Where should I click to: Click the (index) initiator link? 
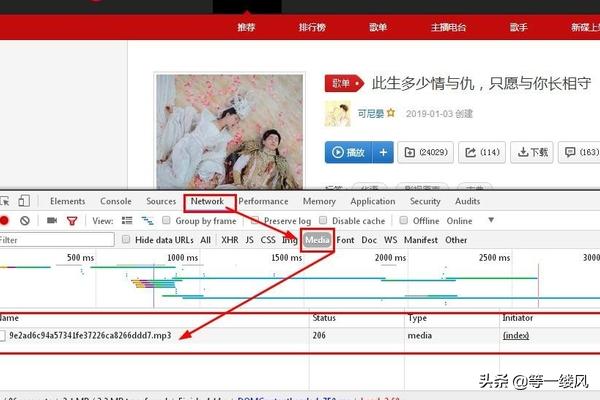tap(516, 335)
